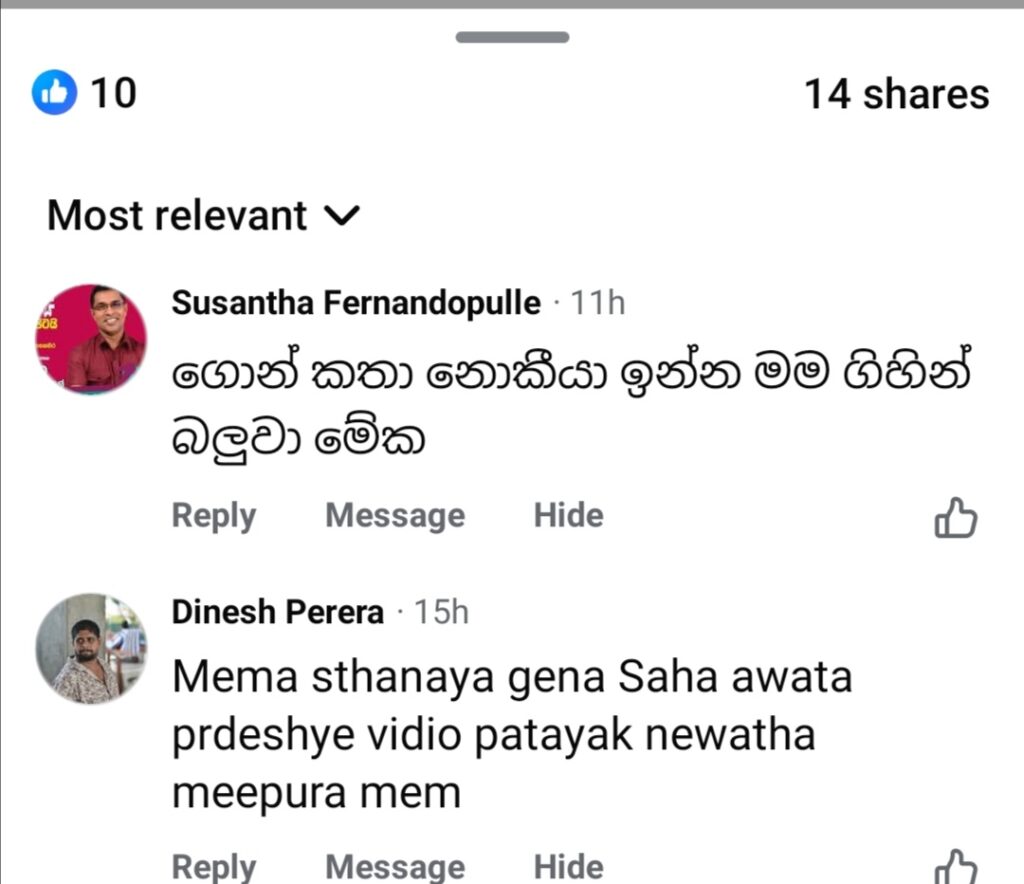
Task: Click the 15h timestamp on Dinesh's comment
Action: pos(442,612)
